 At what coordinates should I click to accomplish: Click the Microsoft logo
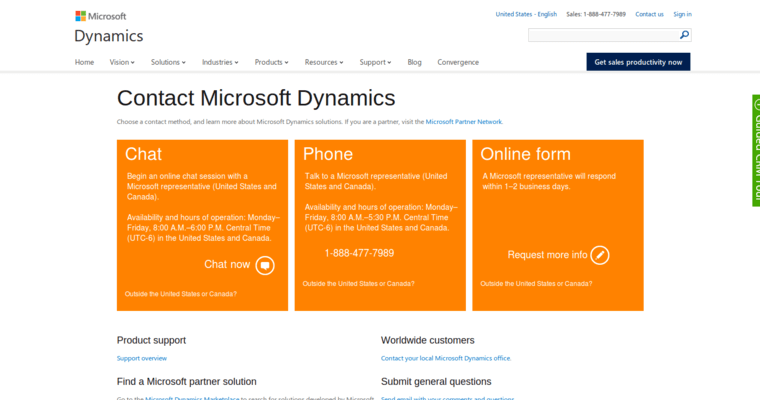pos(100,16)
